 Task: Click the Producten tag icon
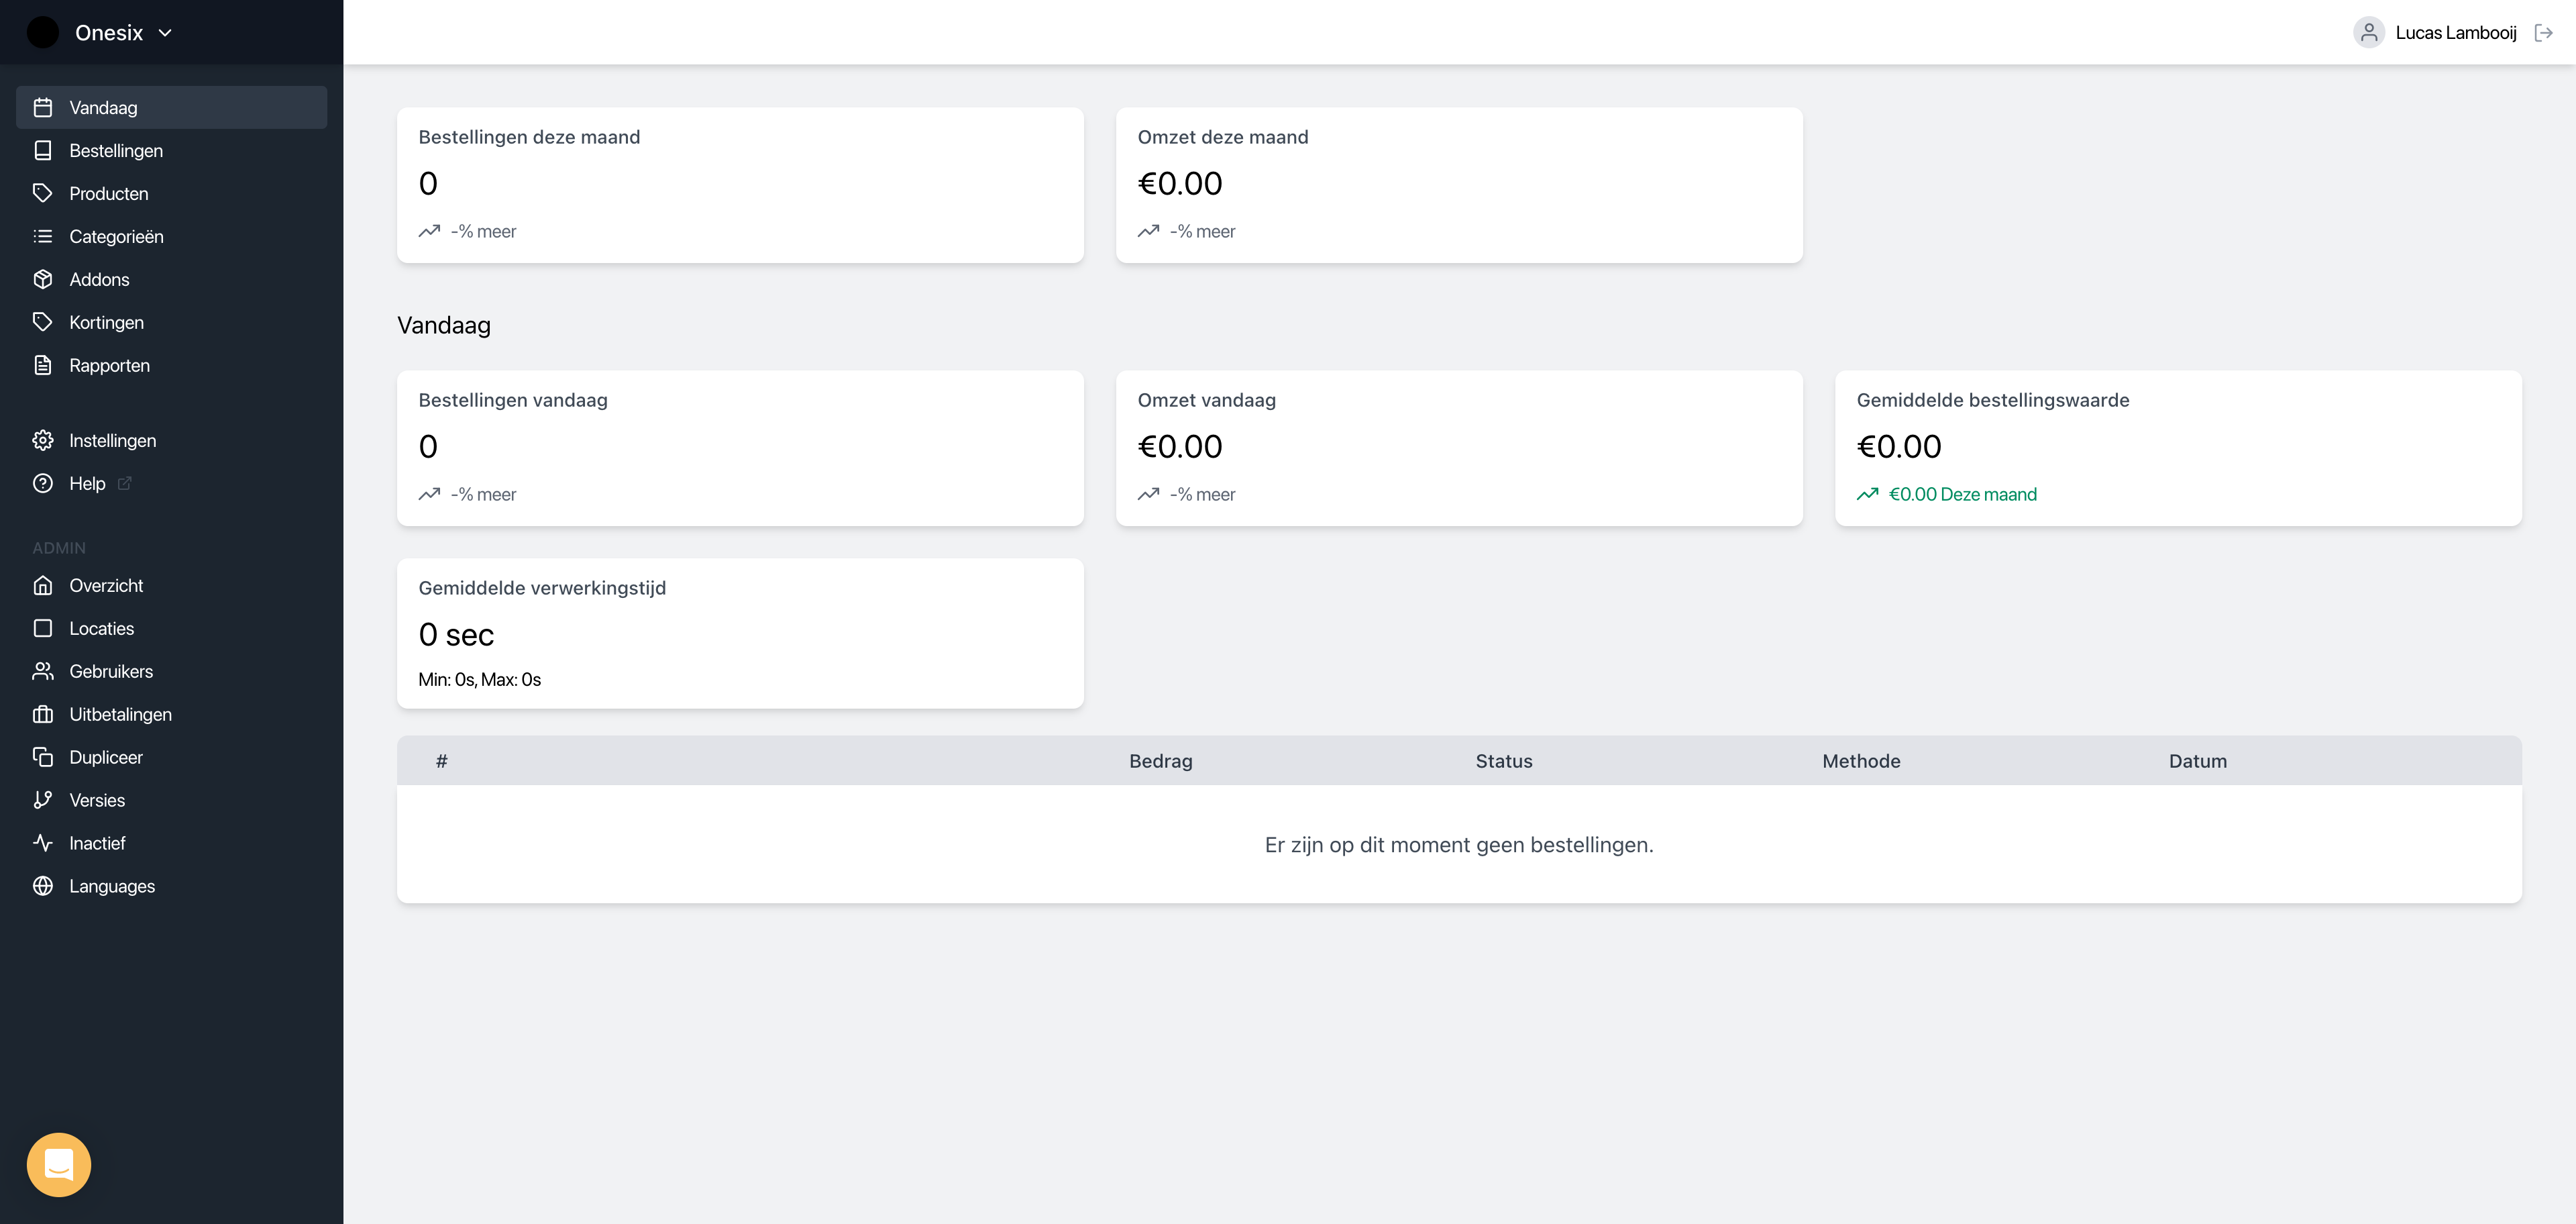click(43, 193)
